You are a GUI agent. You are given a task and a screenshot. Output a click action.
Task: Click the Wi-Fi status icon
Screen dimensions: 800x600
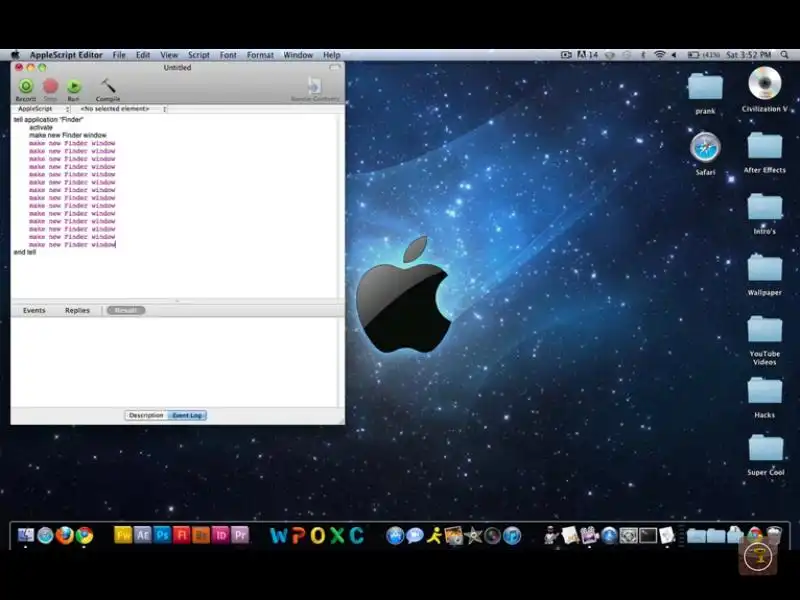tap(659, 55)
